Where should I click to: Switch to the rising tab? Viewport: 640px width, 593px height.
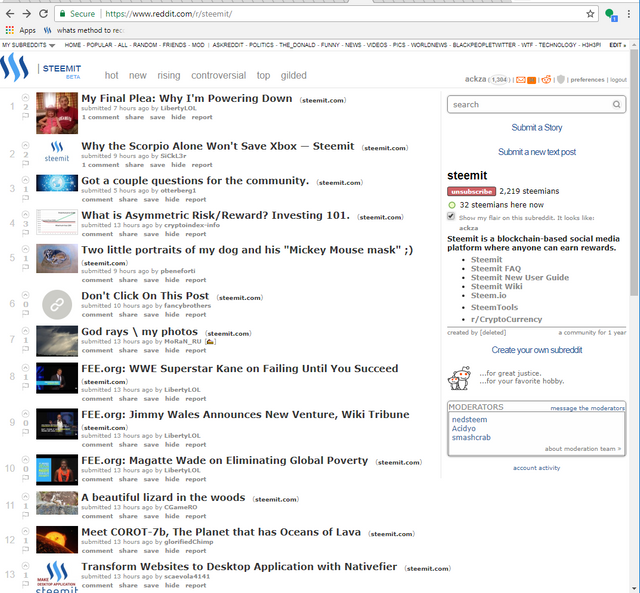coord(169,76)
